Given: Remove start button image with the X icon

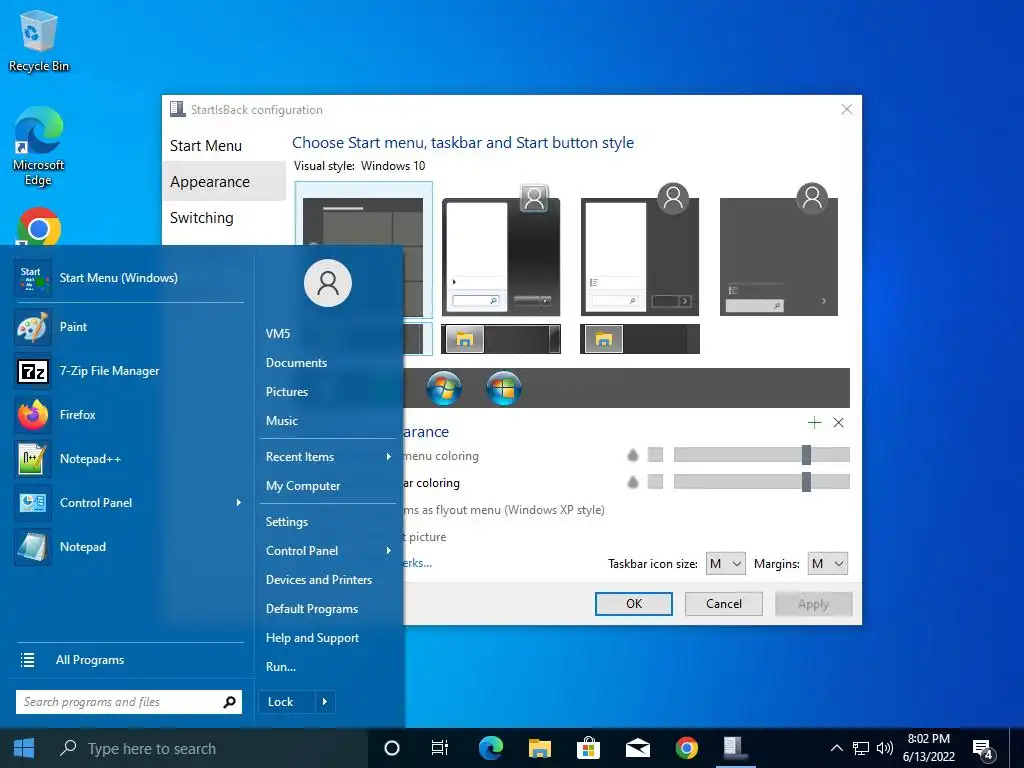Looking at the screenshot, I should 839,423.
